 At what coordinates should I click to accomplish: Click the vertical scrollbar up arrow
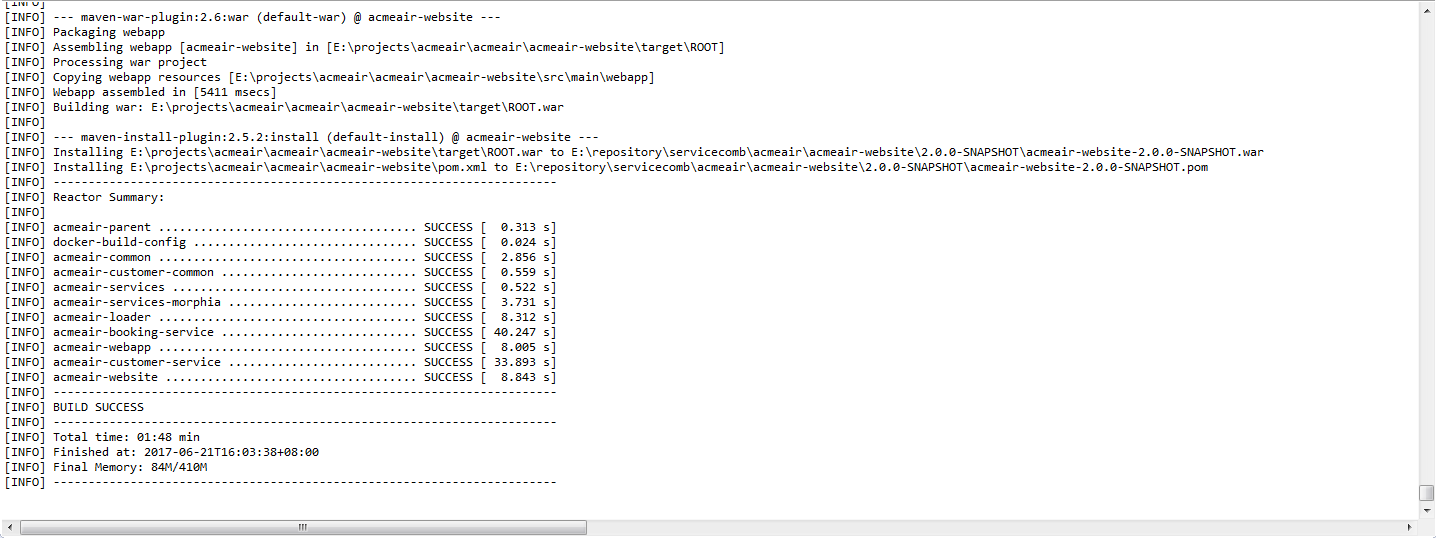pyautogui.click(x=1427, y=8)
